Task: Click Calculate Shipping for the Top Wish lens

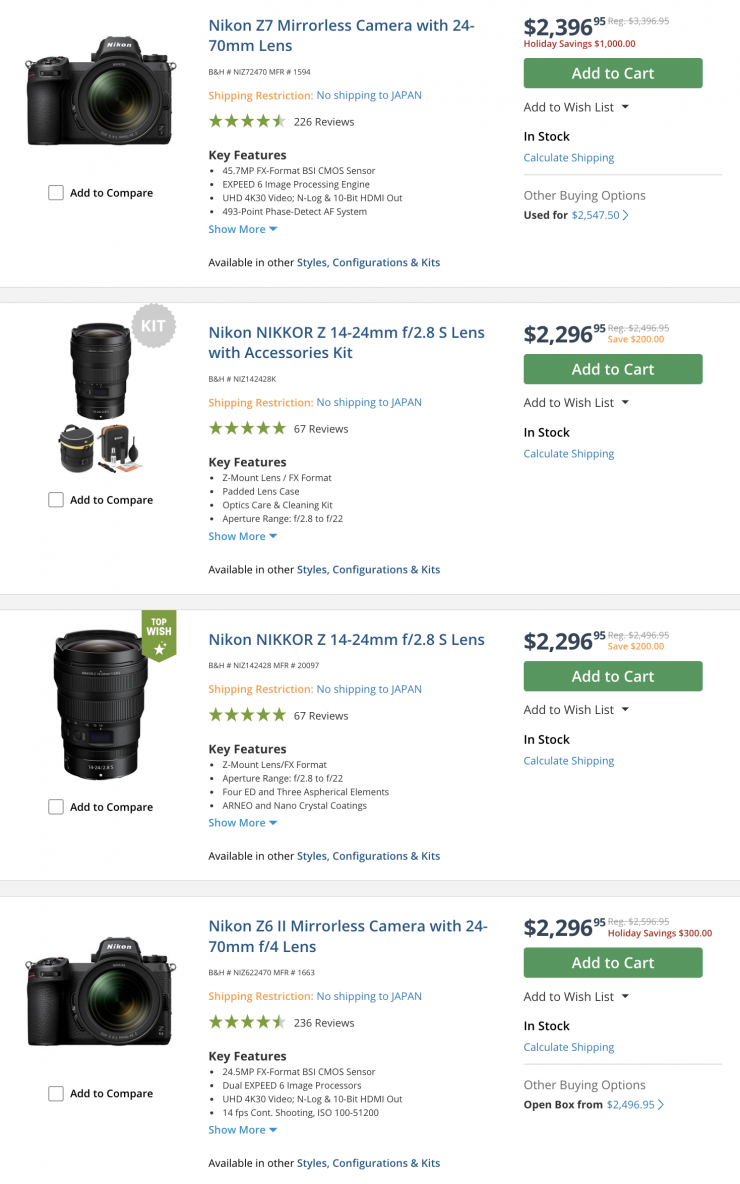Action: [568, 761]
